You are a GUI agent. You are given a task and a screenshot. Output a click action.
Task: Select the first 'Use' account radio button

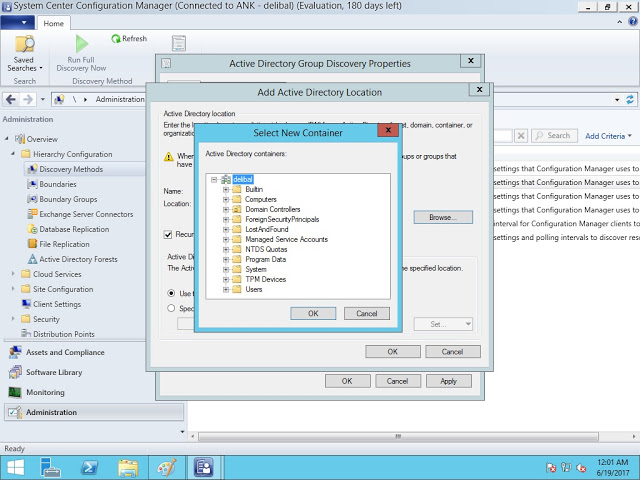coord(171,293)
